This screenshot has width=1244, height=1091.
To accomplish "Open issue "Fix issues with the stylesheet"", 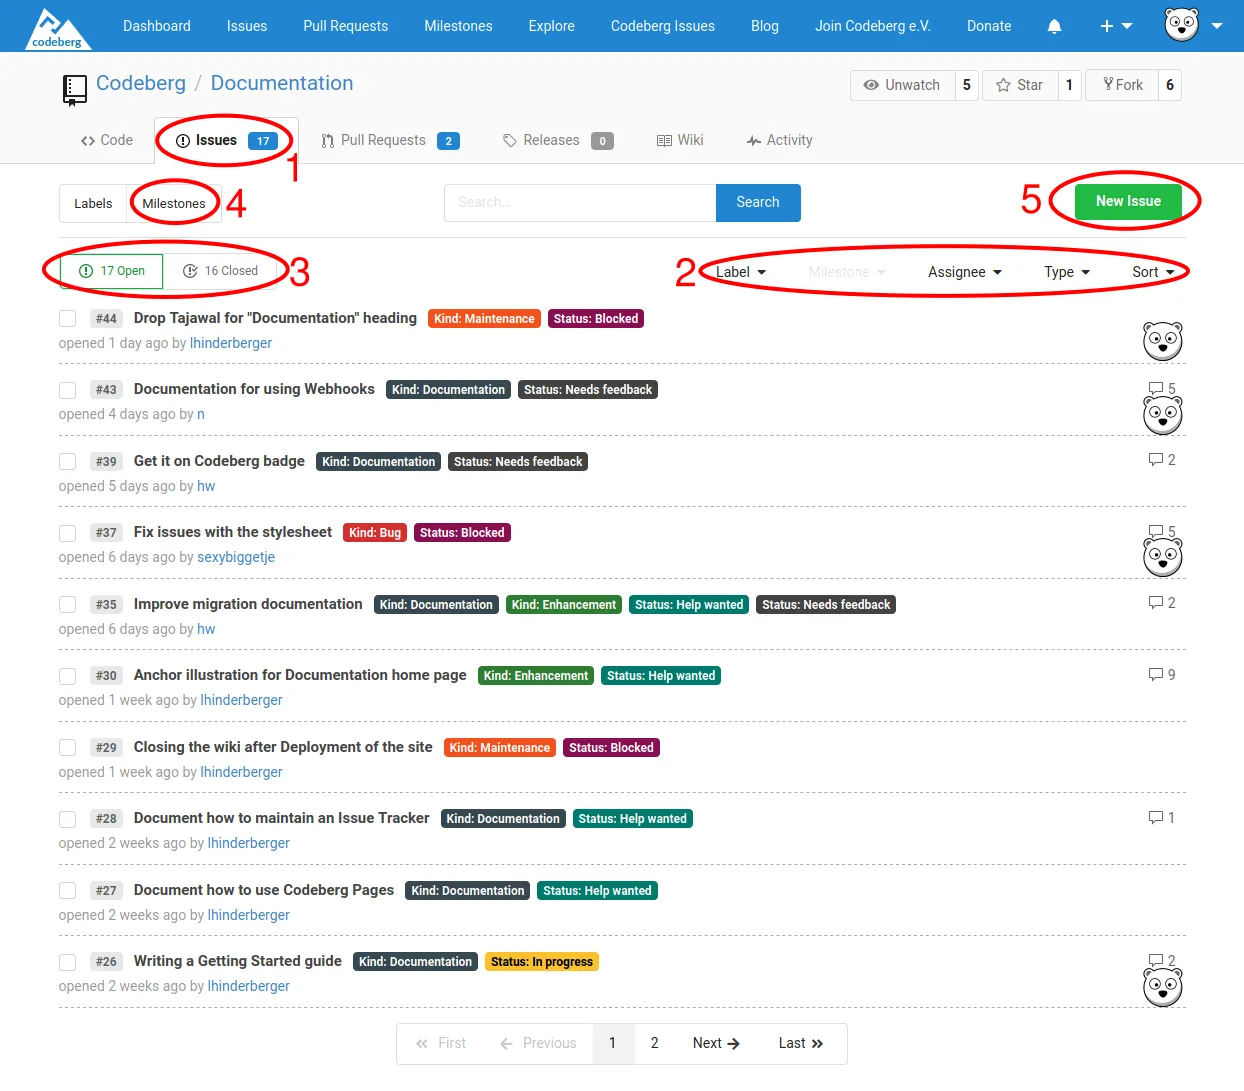I will click(x=233, y=532).
